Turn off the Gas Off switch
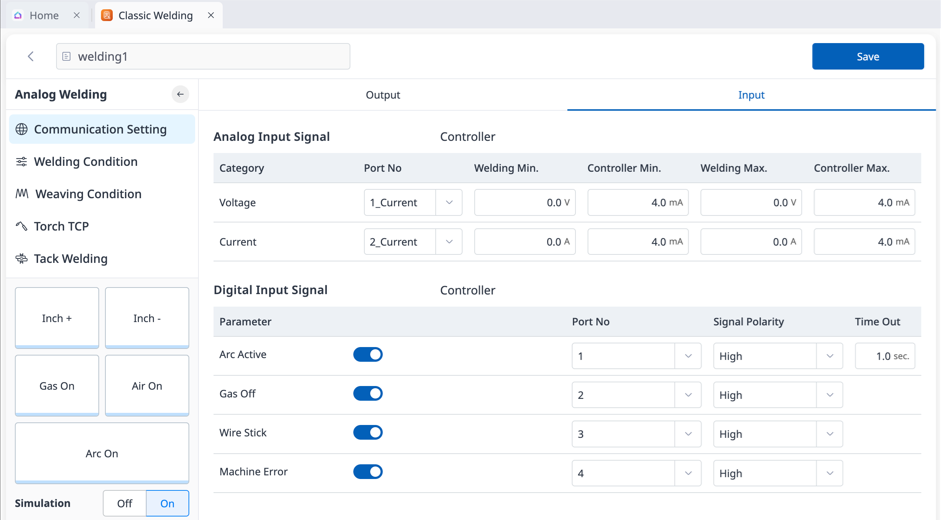941x520 pixels. (368, 394)
